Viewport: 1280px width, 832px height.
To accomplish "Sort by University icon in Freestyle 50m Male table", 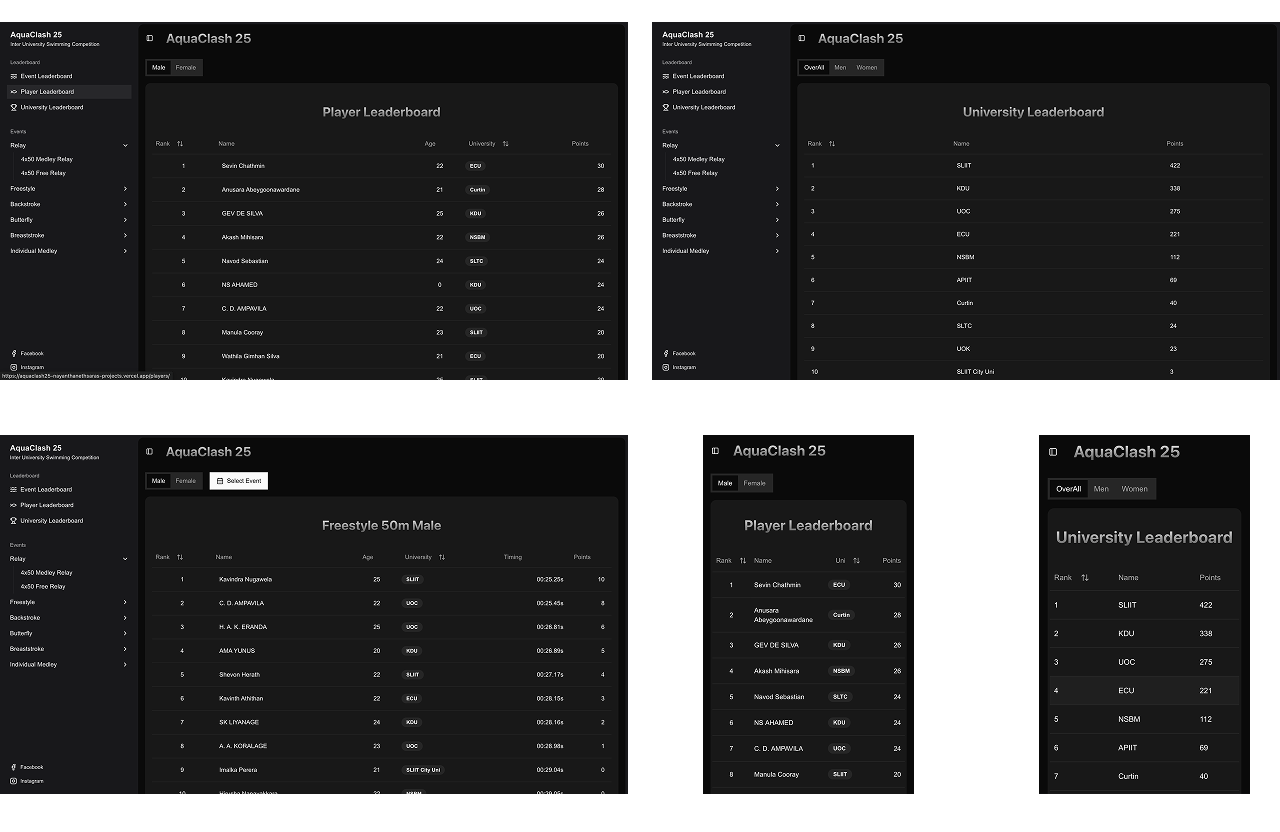I will pyautogui.click(x=441, y=557).
